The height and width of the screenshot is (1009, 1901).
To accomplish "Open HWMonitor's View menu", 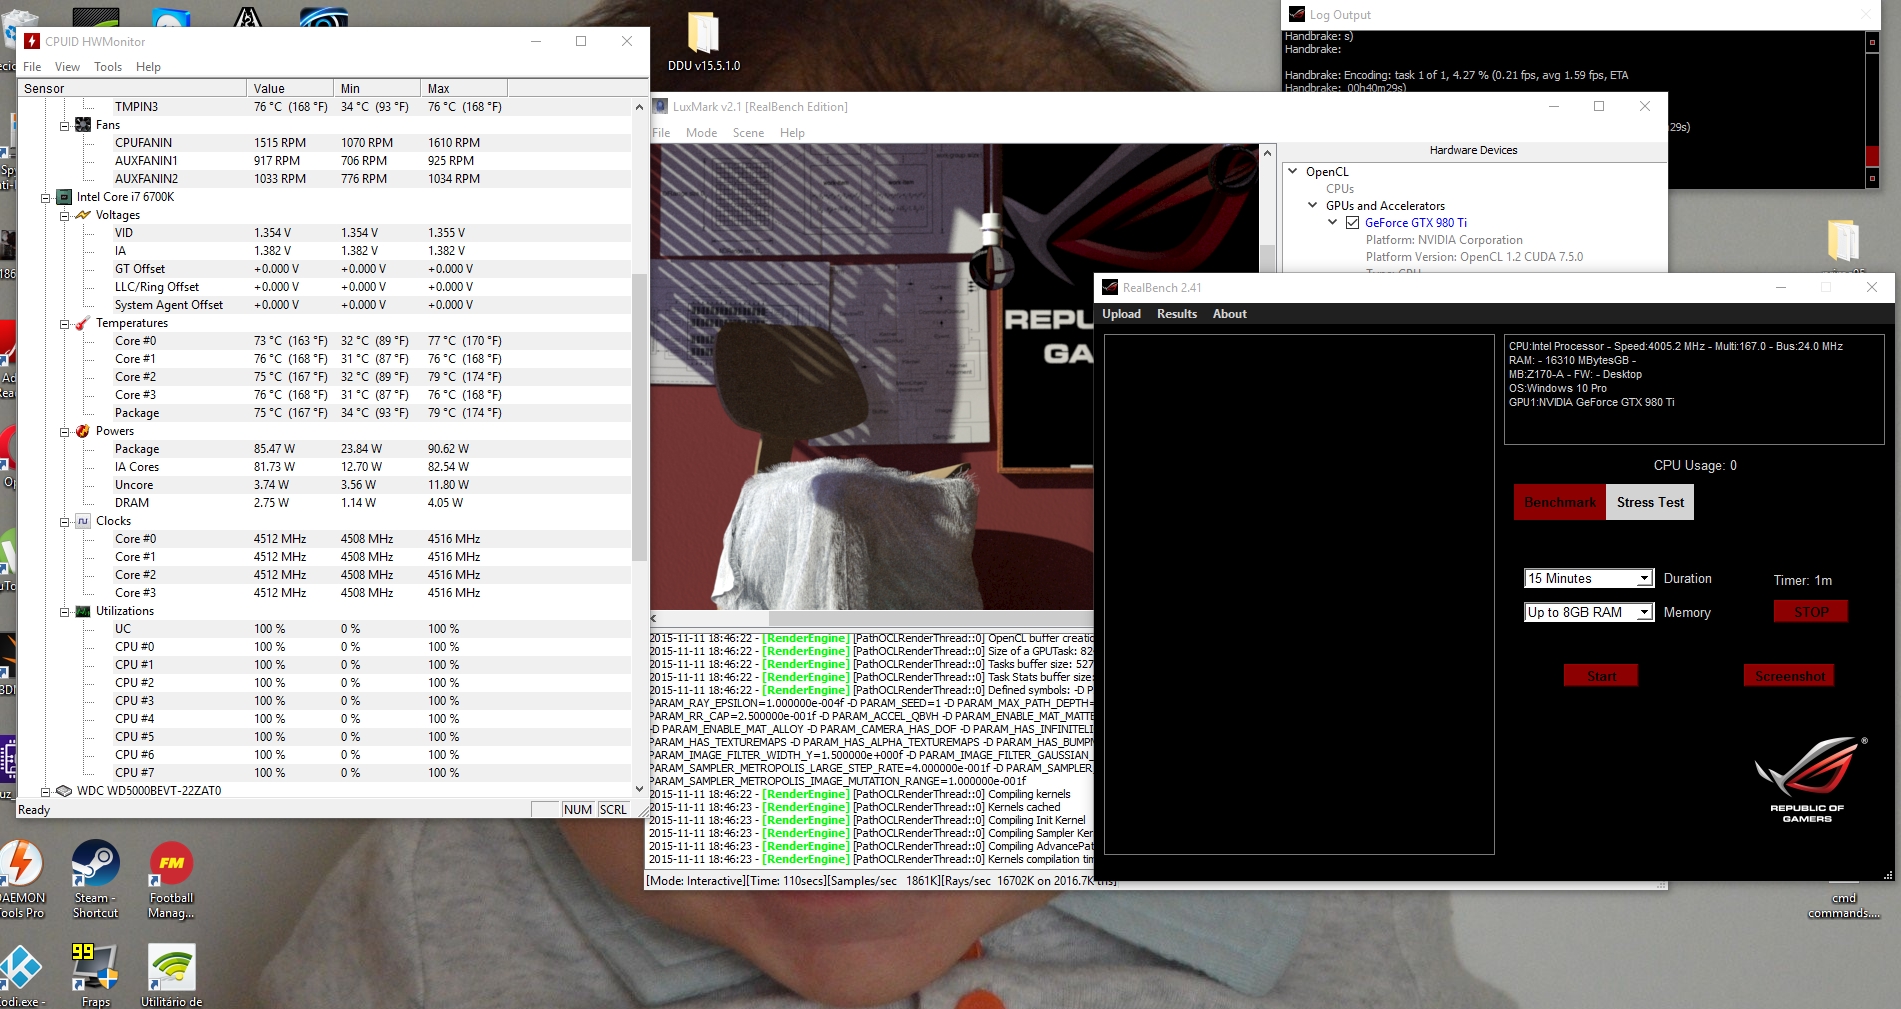I will pos(67,67).
